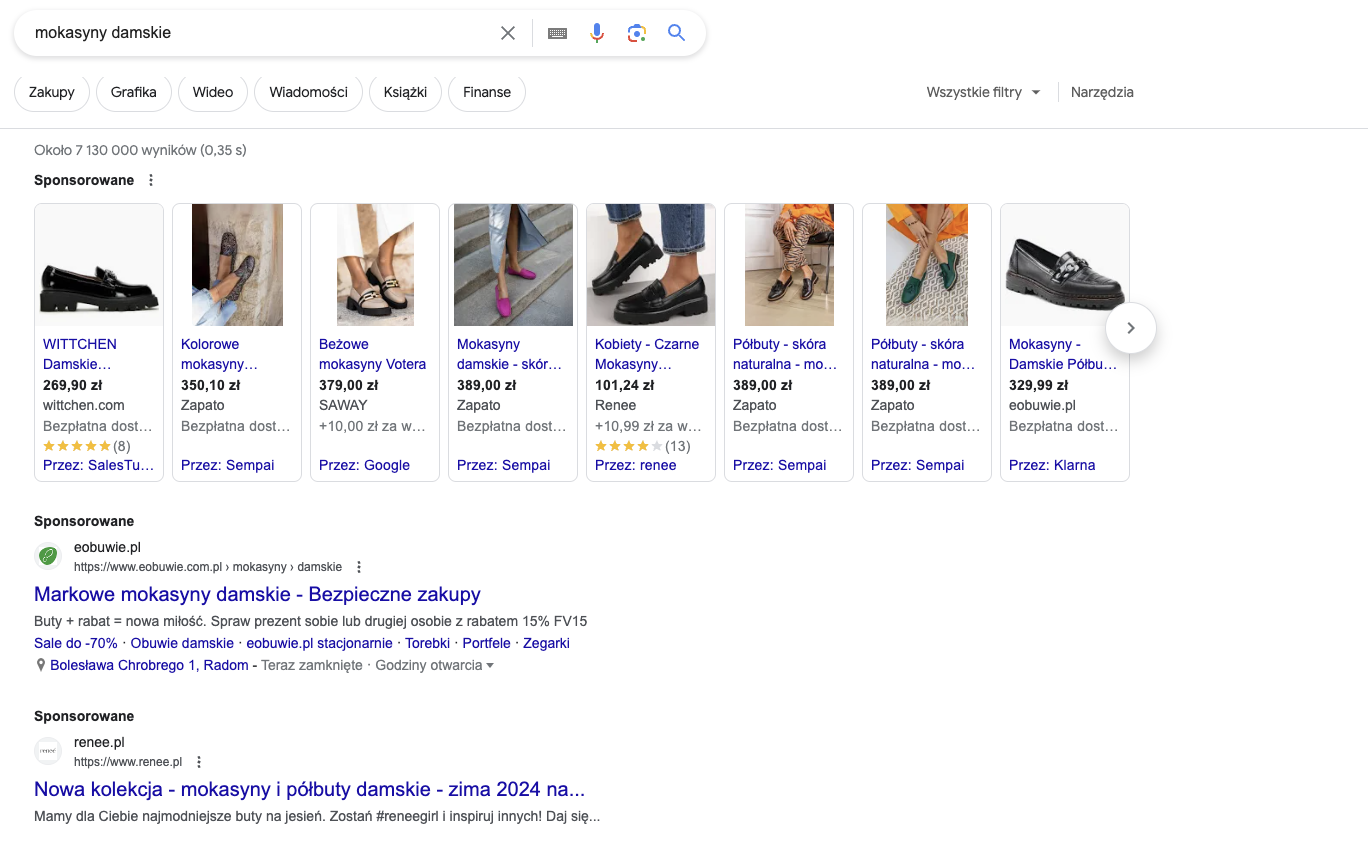Select price 101,24 zł on Renee card
The height and width of the screenshot is (854, 1368).
click(x=624, y=385)
